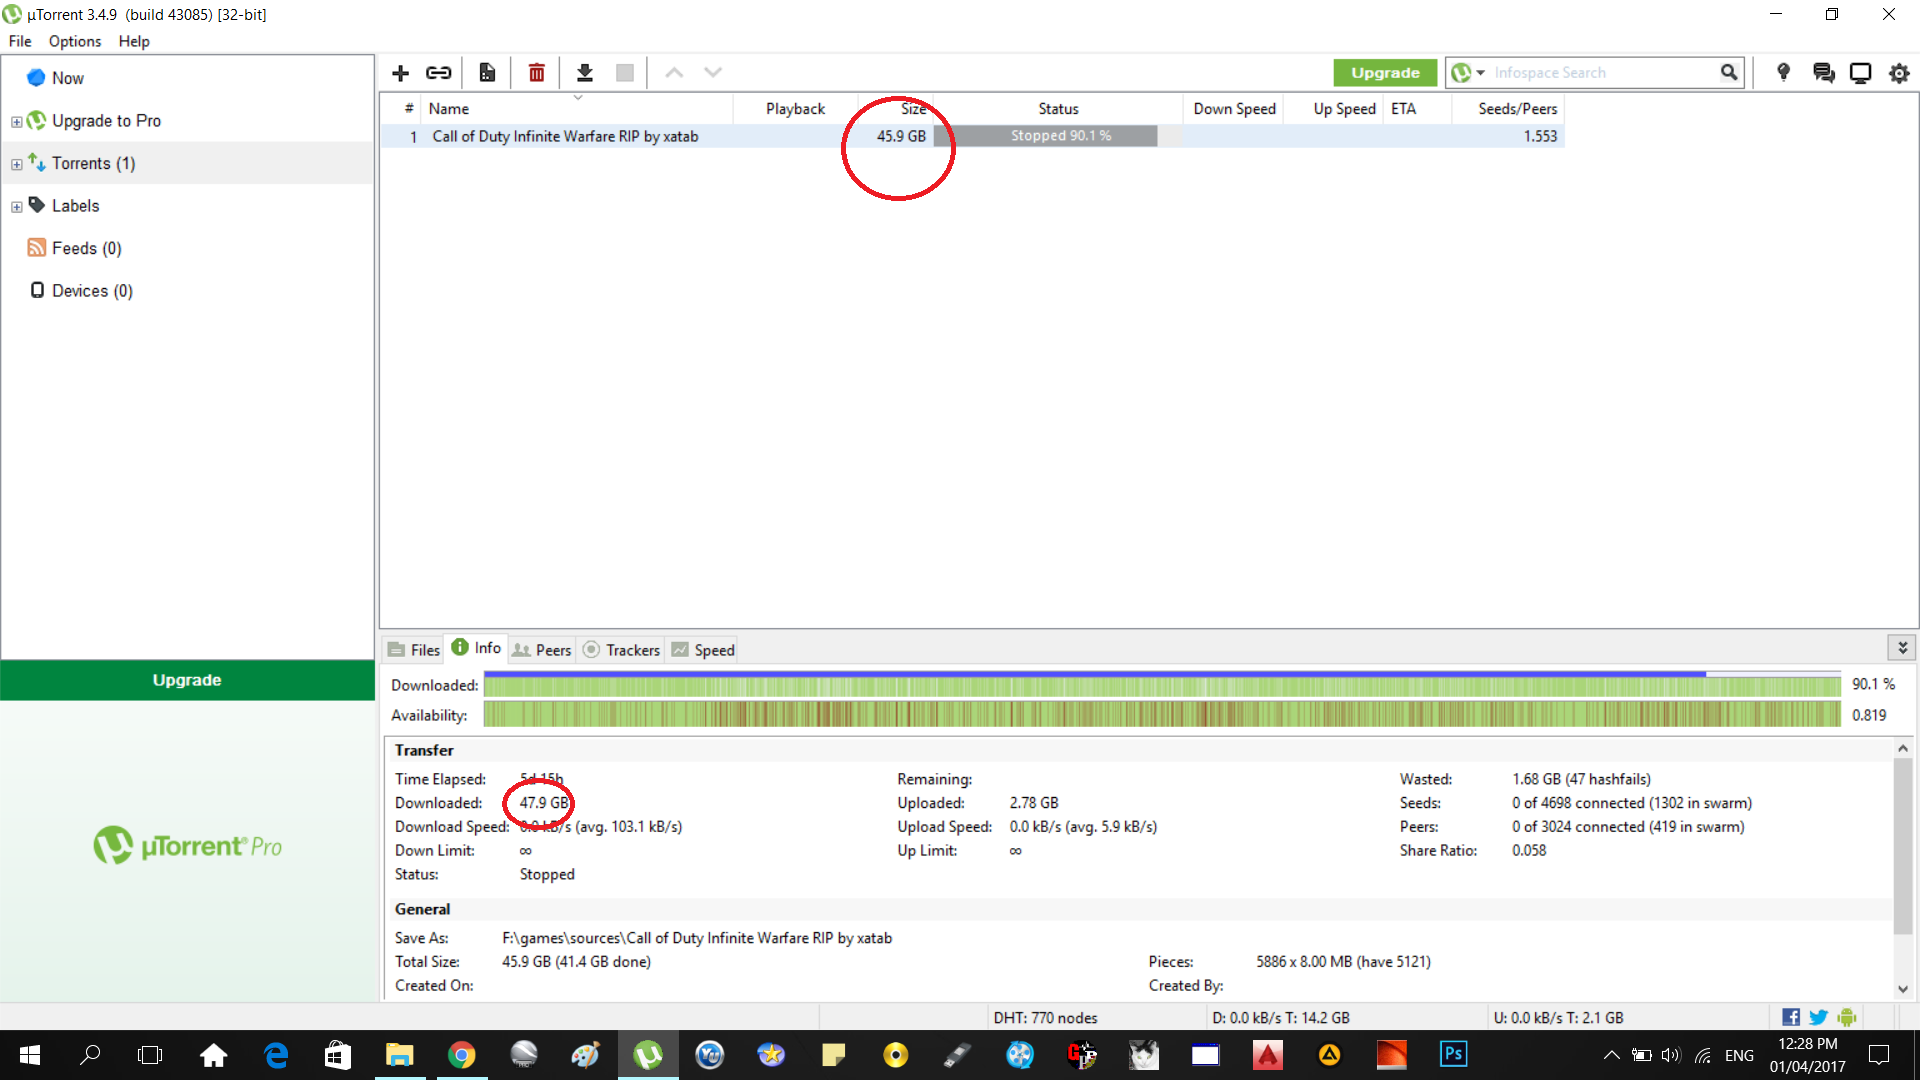Select Devices (0) in sidebar

coord(91,291)
